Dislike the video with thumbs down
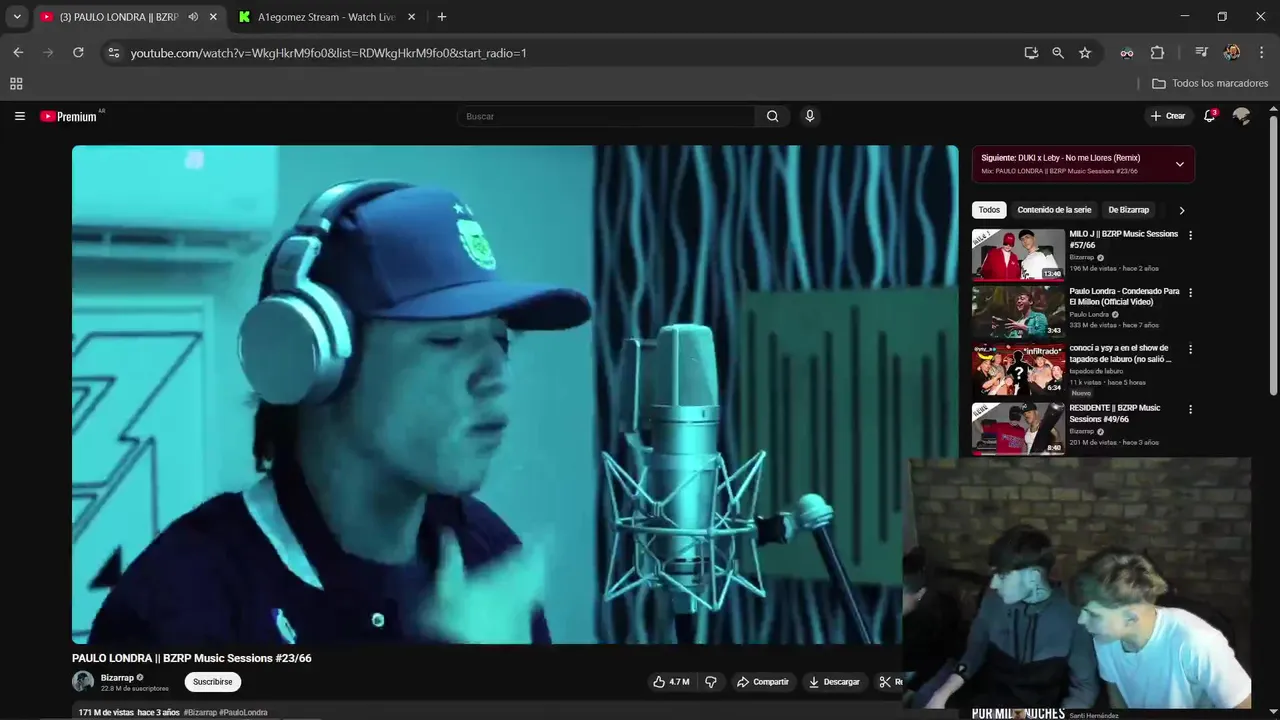The height and width of the screenshot is (720, 1280). [x=711, y=682]
